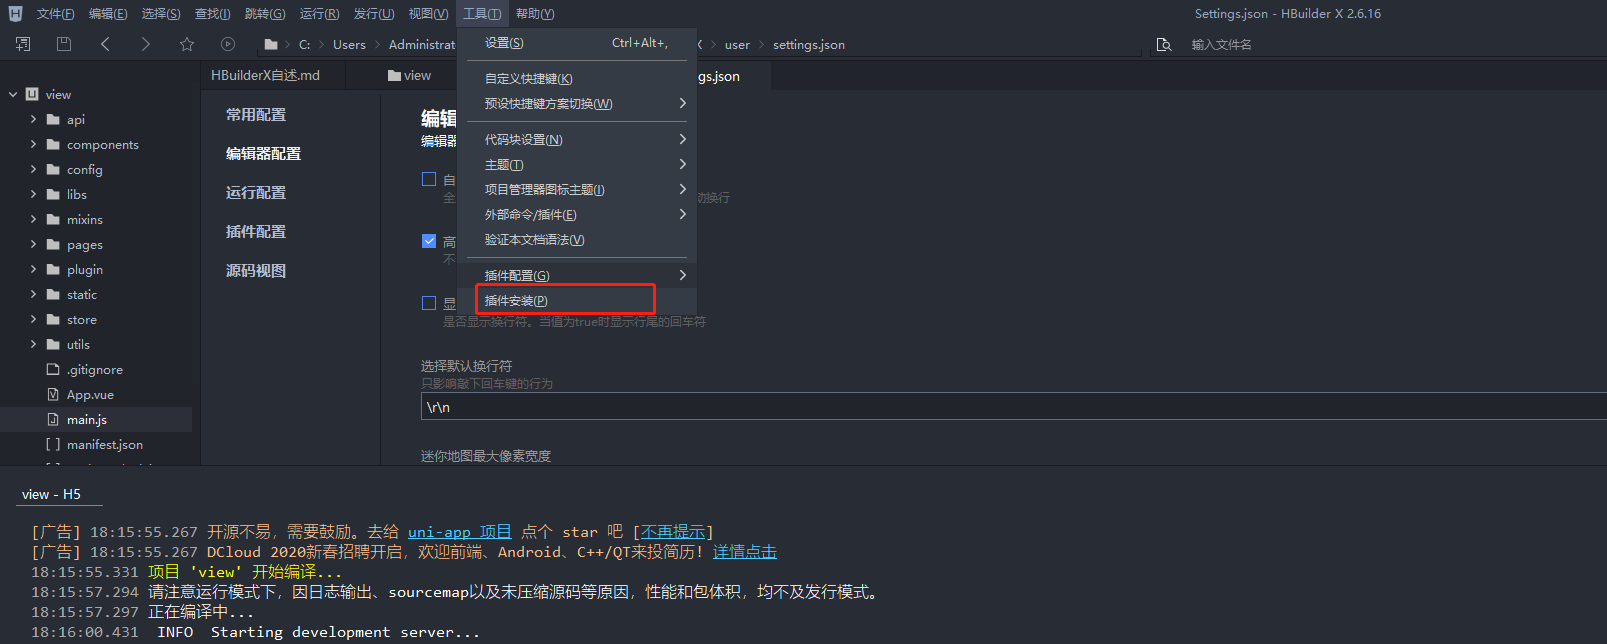Click the utils folder icon

pos(54,344)
